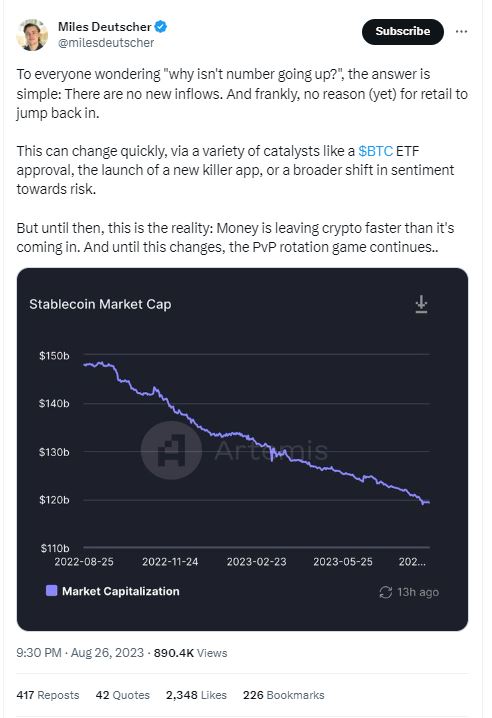Click the blue verified badge
The image size is (492, 718).
point(160,27)
